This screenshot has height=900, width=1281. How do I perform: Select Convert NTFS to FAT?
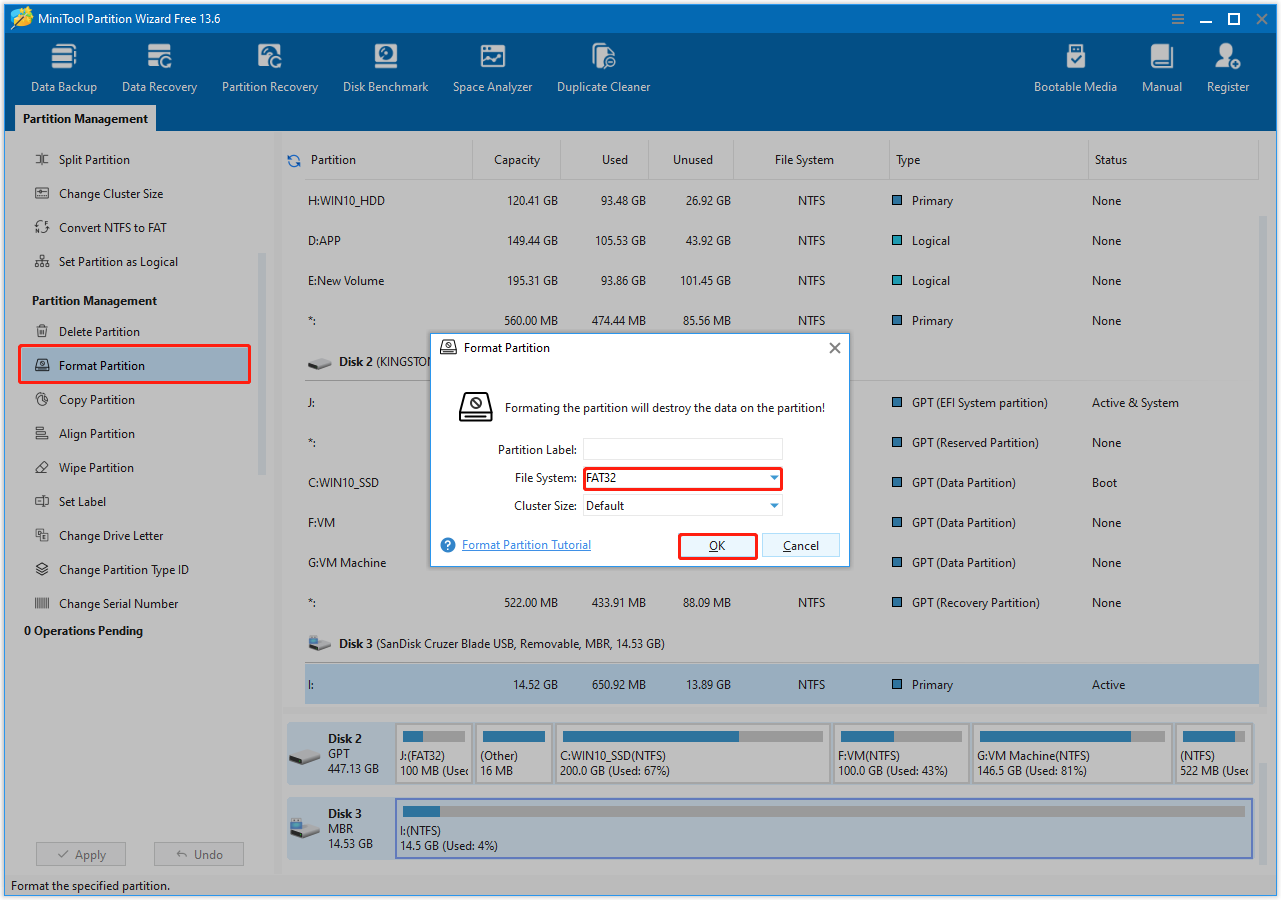click(x=113, y=228)
